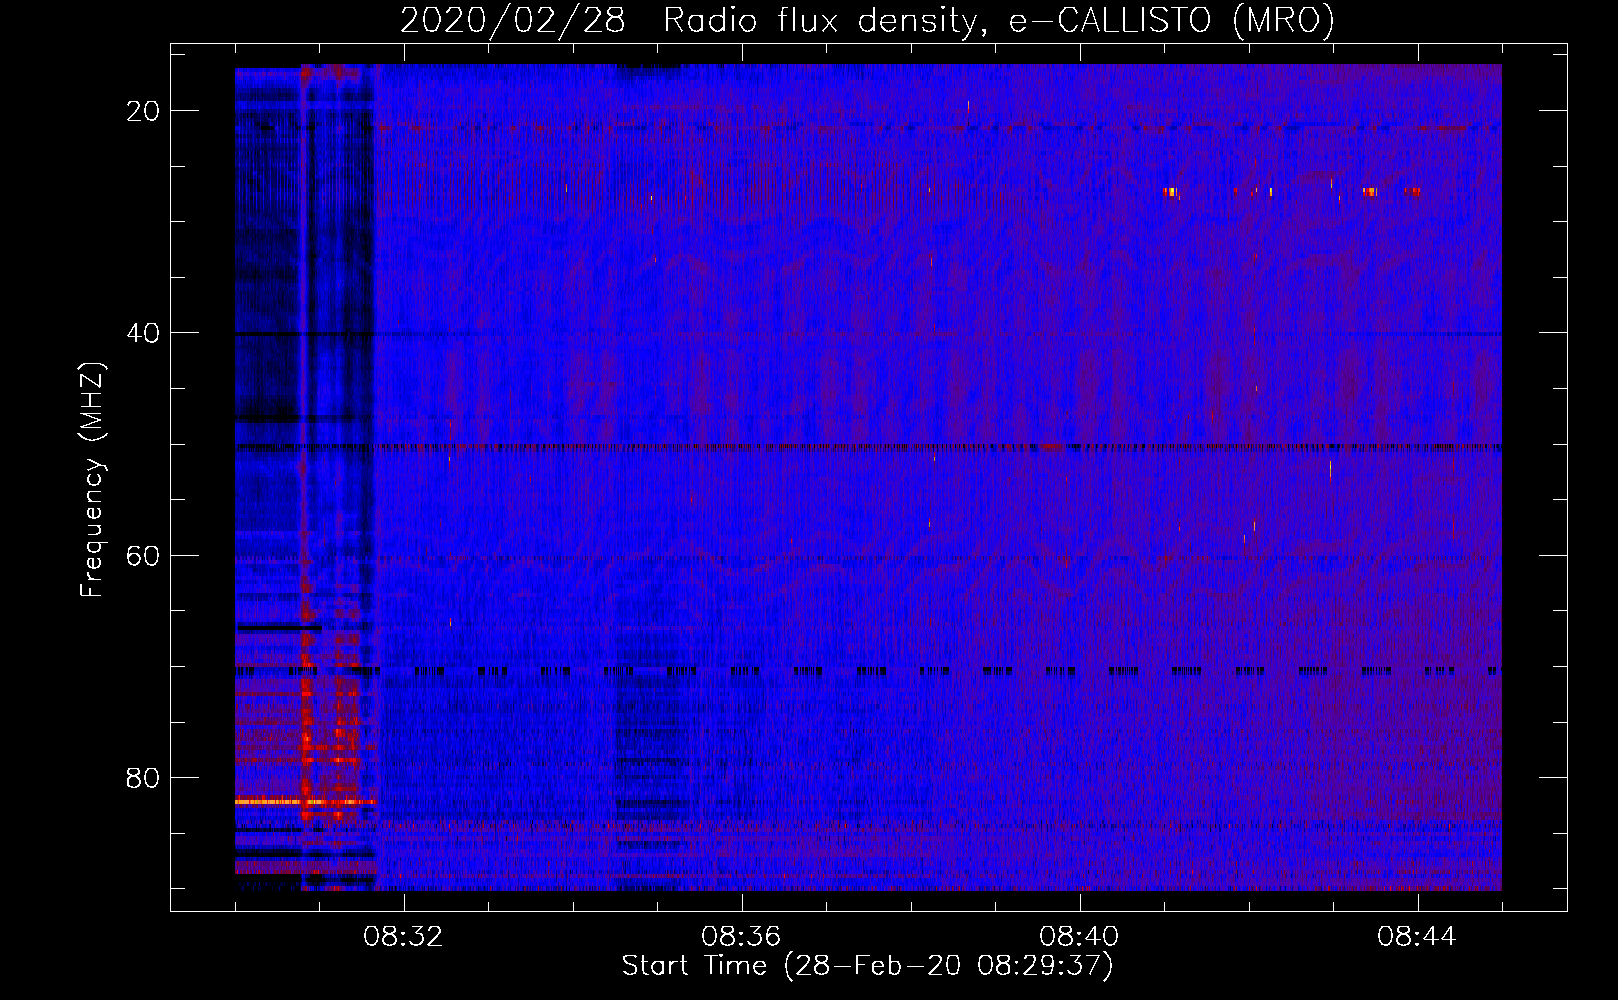Click the "60" frequency tick label

pos(143,555)
